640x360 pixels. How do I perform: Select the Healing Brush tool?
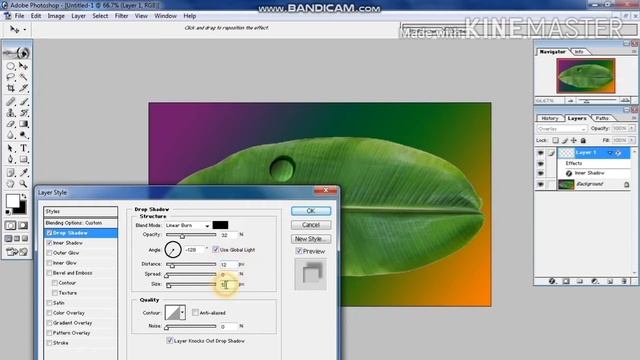pos(11,102)
